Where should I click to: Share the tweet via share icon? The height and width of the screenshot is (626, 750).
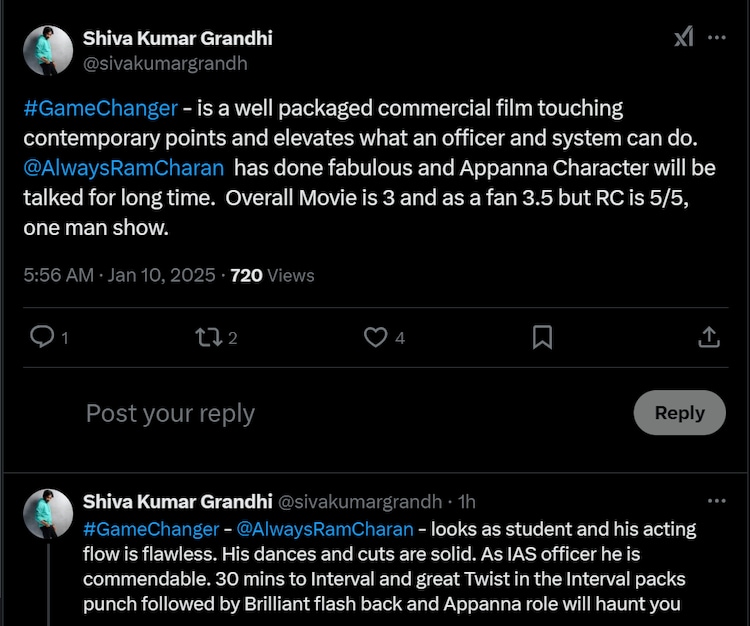(x=708, y=337)
